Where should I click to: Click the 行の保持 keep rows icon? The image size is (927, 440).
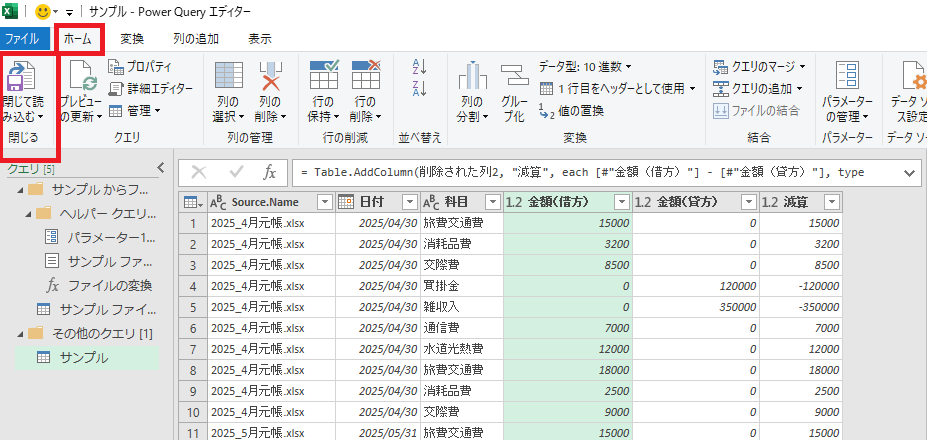[323, 78]
